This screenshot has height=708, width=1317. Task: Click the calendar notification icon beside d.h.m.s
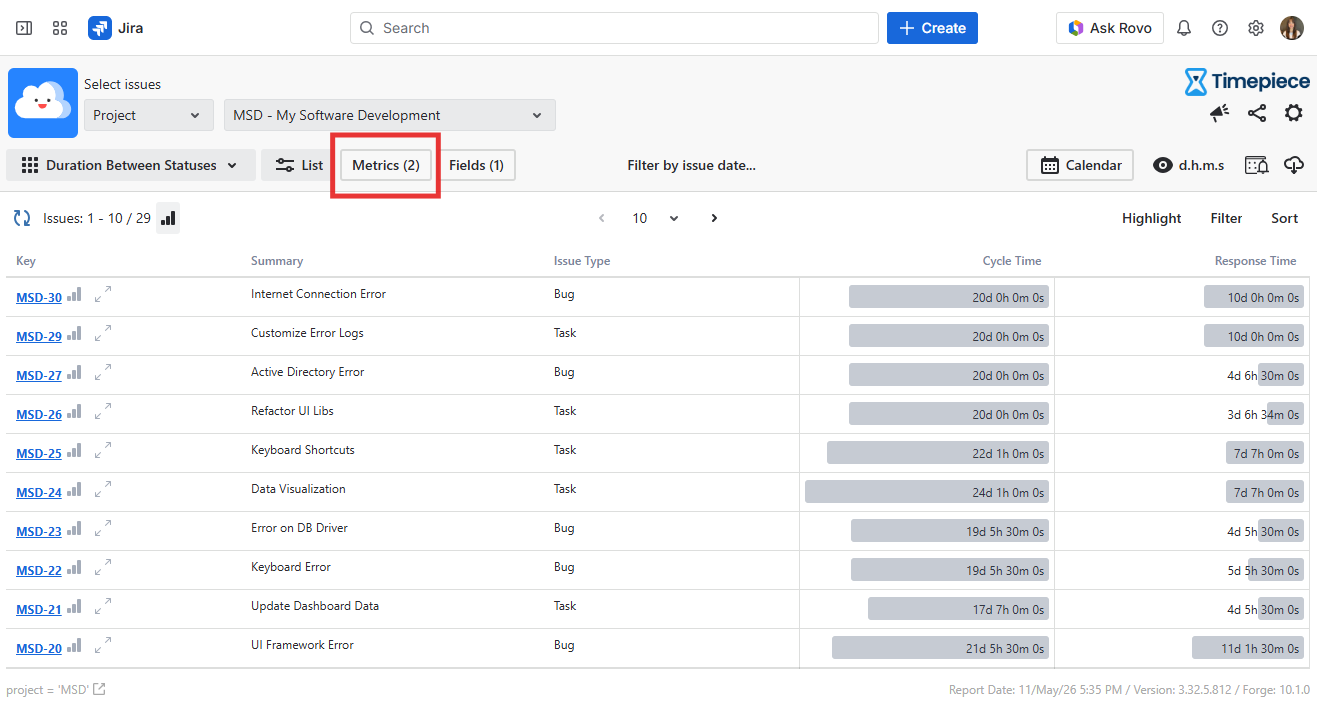(x=1257, y=165)
